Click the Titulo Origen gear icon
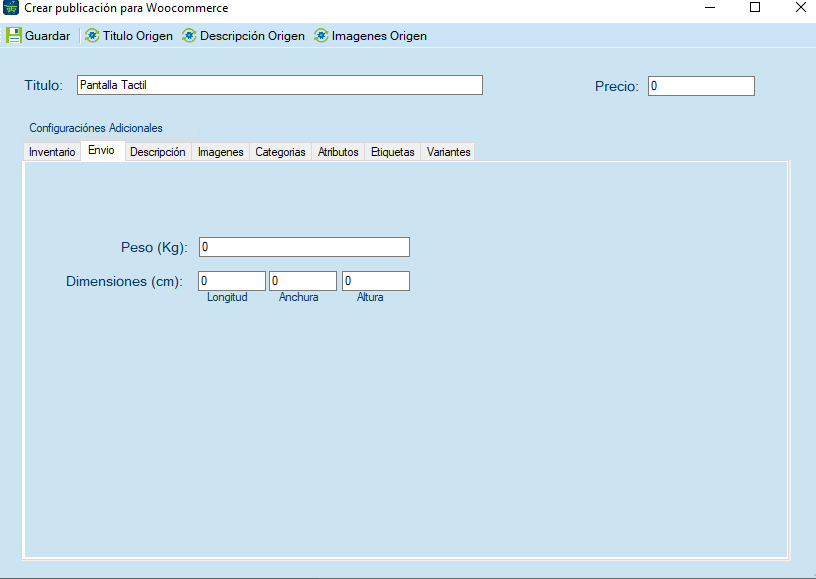816x579 pixels. coord(92,35)
